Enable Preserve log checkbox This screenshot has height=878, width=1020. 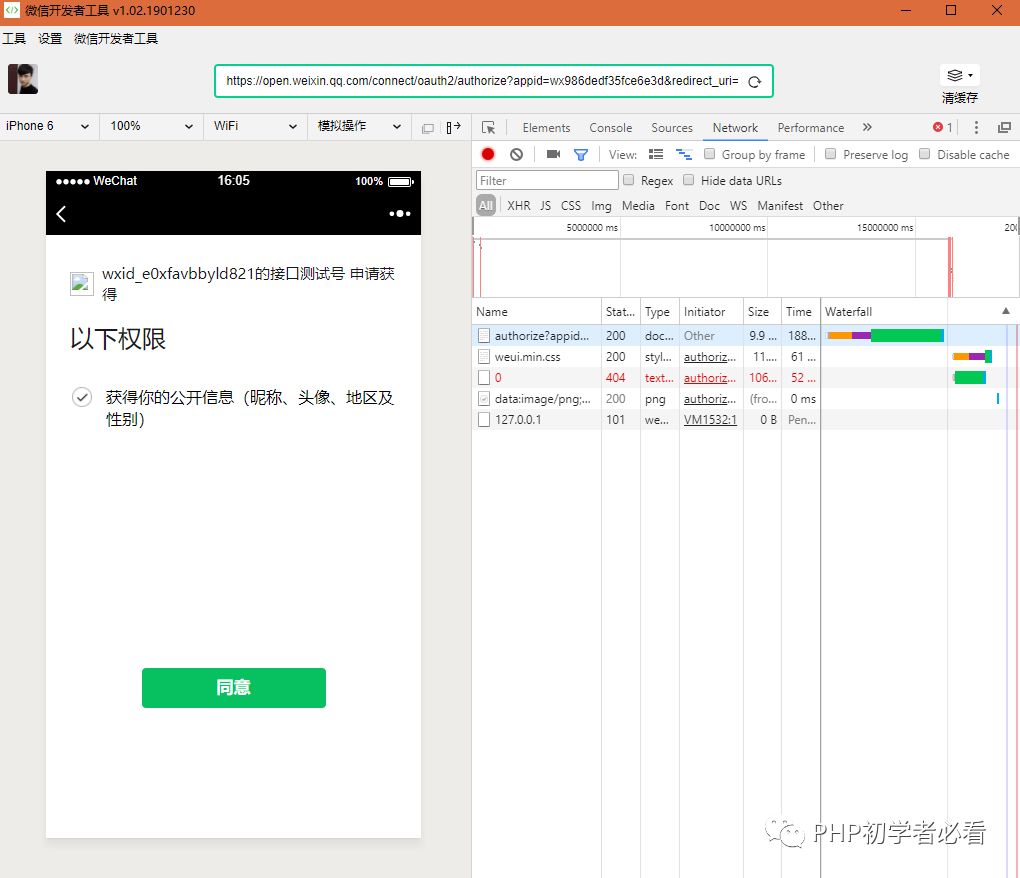pos(830,153)
